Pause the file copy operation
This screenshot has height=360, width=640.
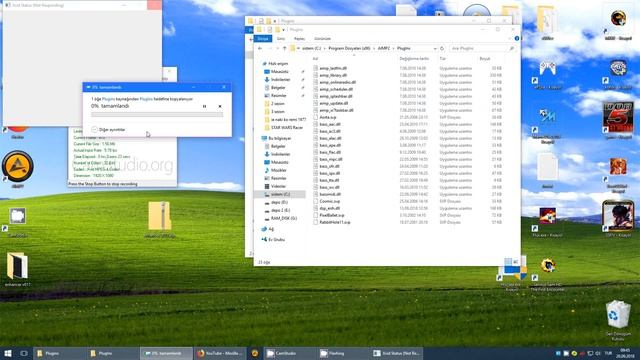[x=204, y=106]
